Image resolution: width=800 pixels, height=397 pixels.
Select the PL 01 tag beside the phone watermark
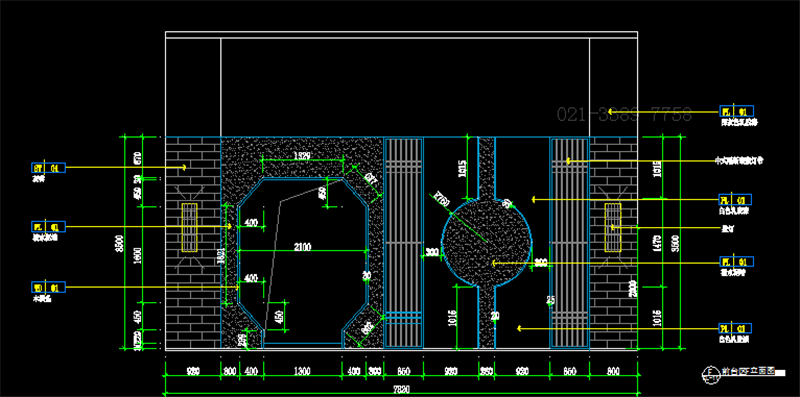pyautogui.click(x=736, y=111)
